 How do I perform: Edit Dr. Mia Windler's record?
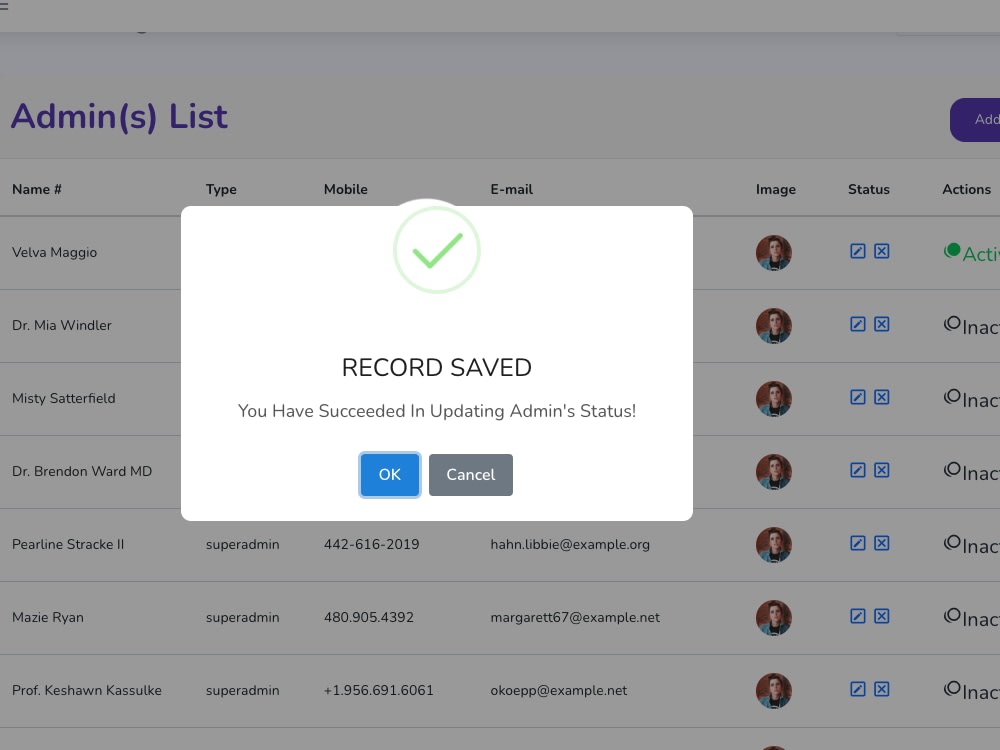pyautogui.click(x=858, y=324)
